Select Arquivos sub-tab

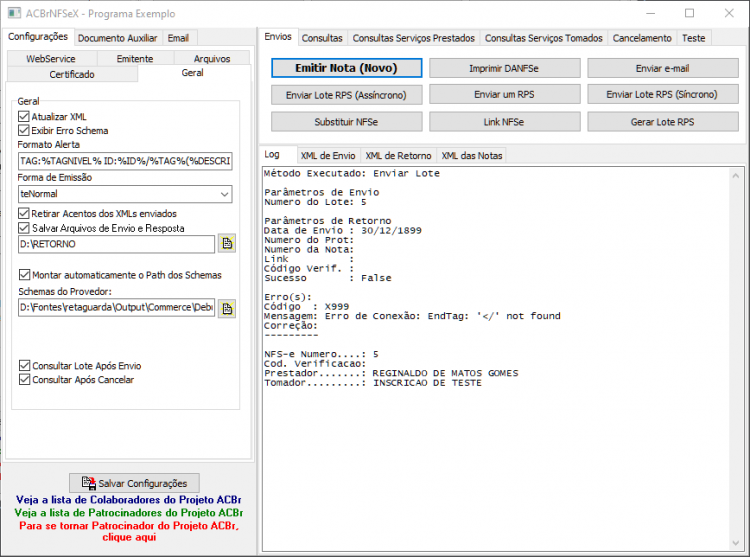click(212, 59)
